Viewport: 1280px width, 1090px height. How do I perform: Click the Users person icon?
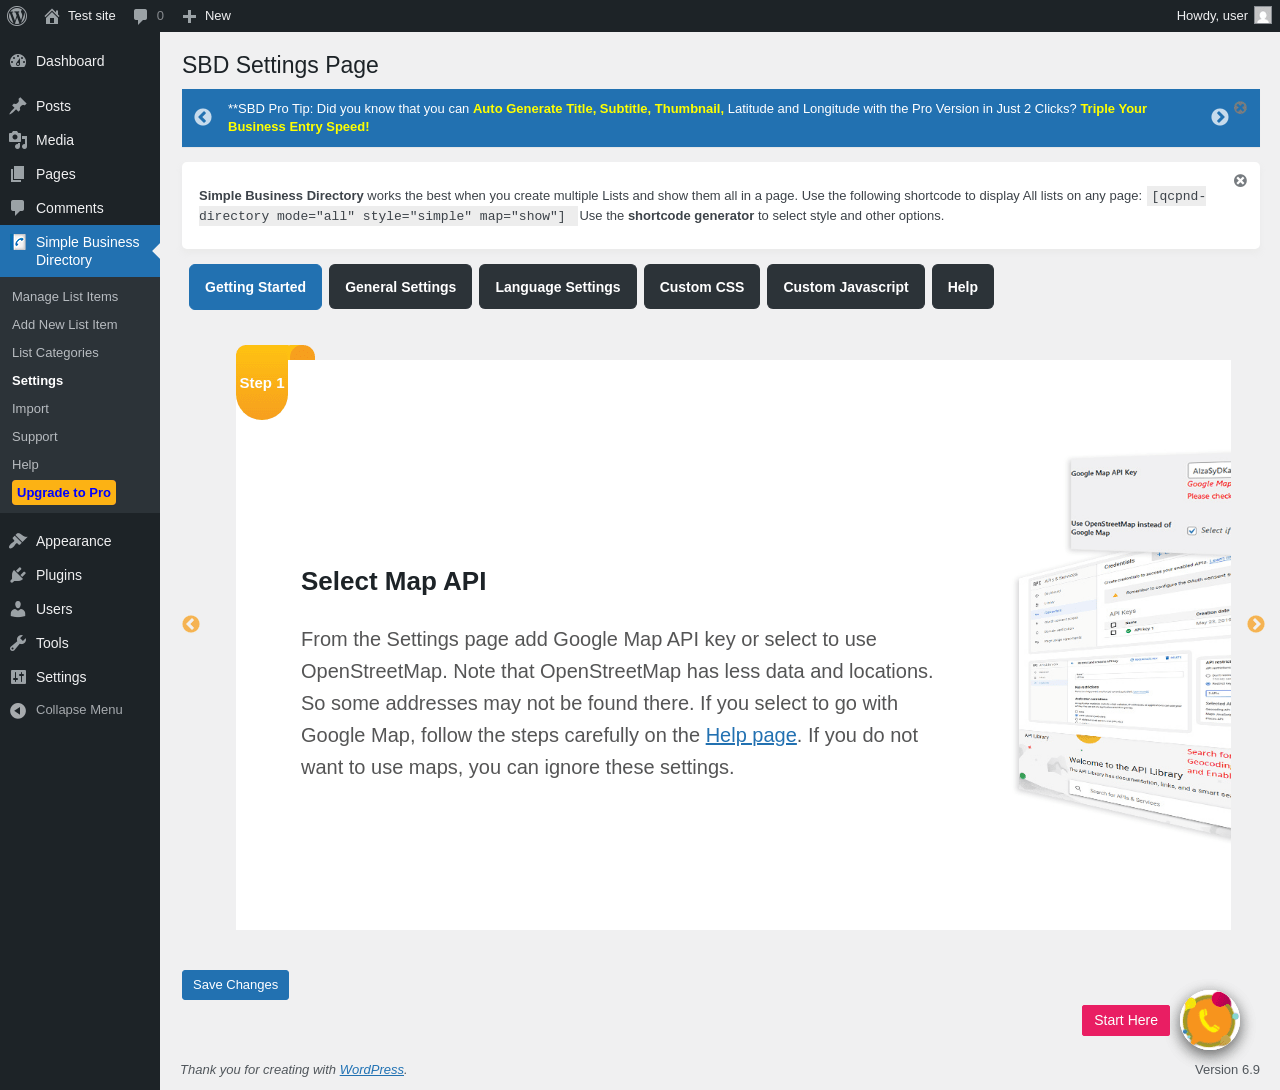[x=18, y=609]
